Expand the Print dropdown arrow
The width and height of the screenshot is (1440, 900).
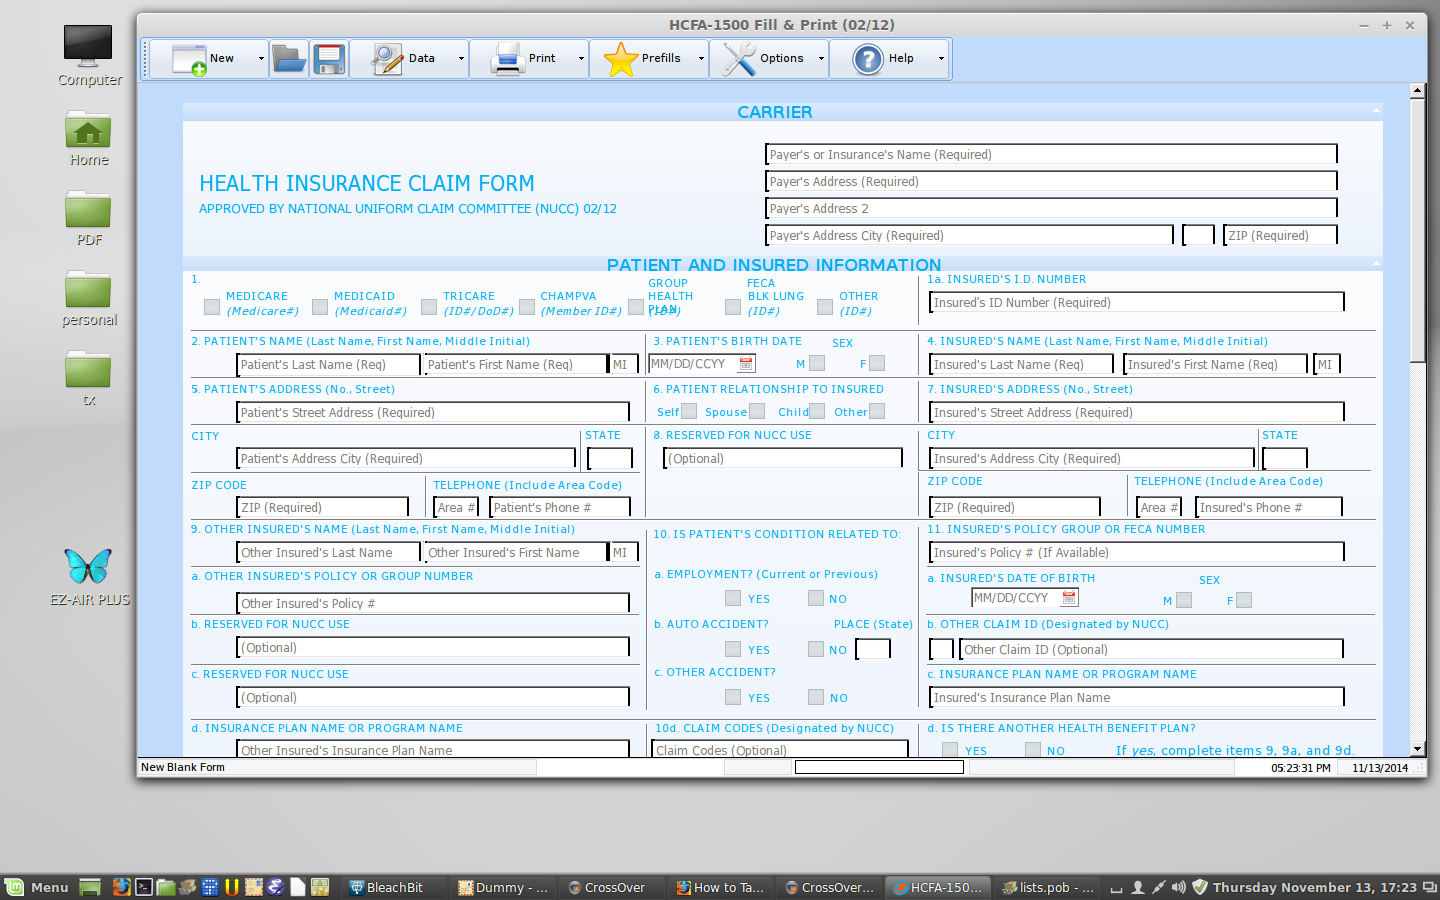(x=581, y=59)
